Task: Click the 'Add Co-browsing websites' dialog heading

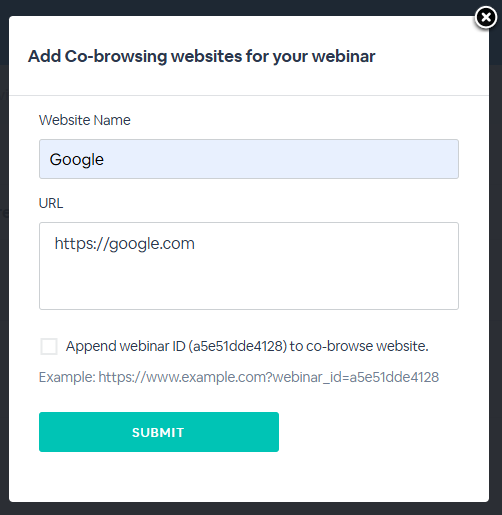Action: [x=201, y=56]
